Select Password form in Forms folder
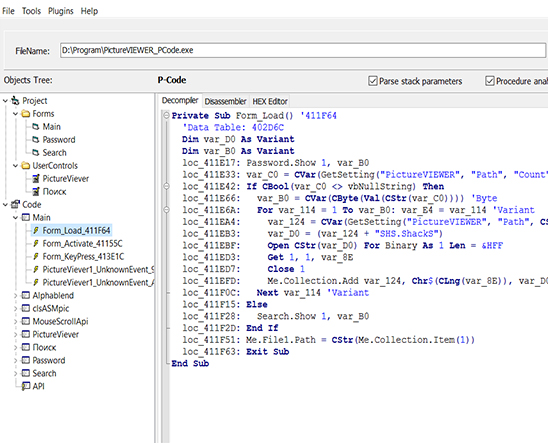The image size is (548, 443). [x=59, y=140]
